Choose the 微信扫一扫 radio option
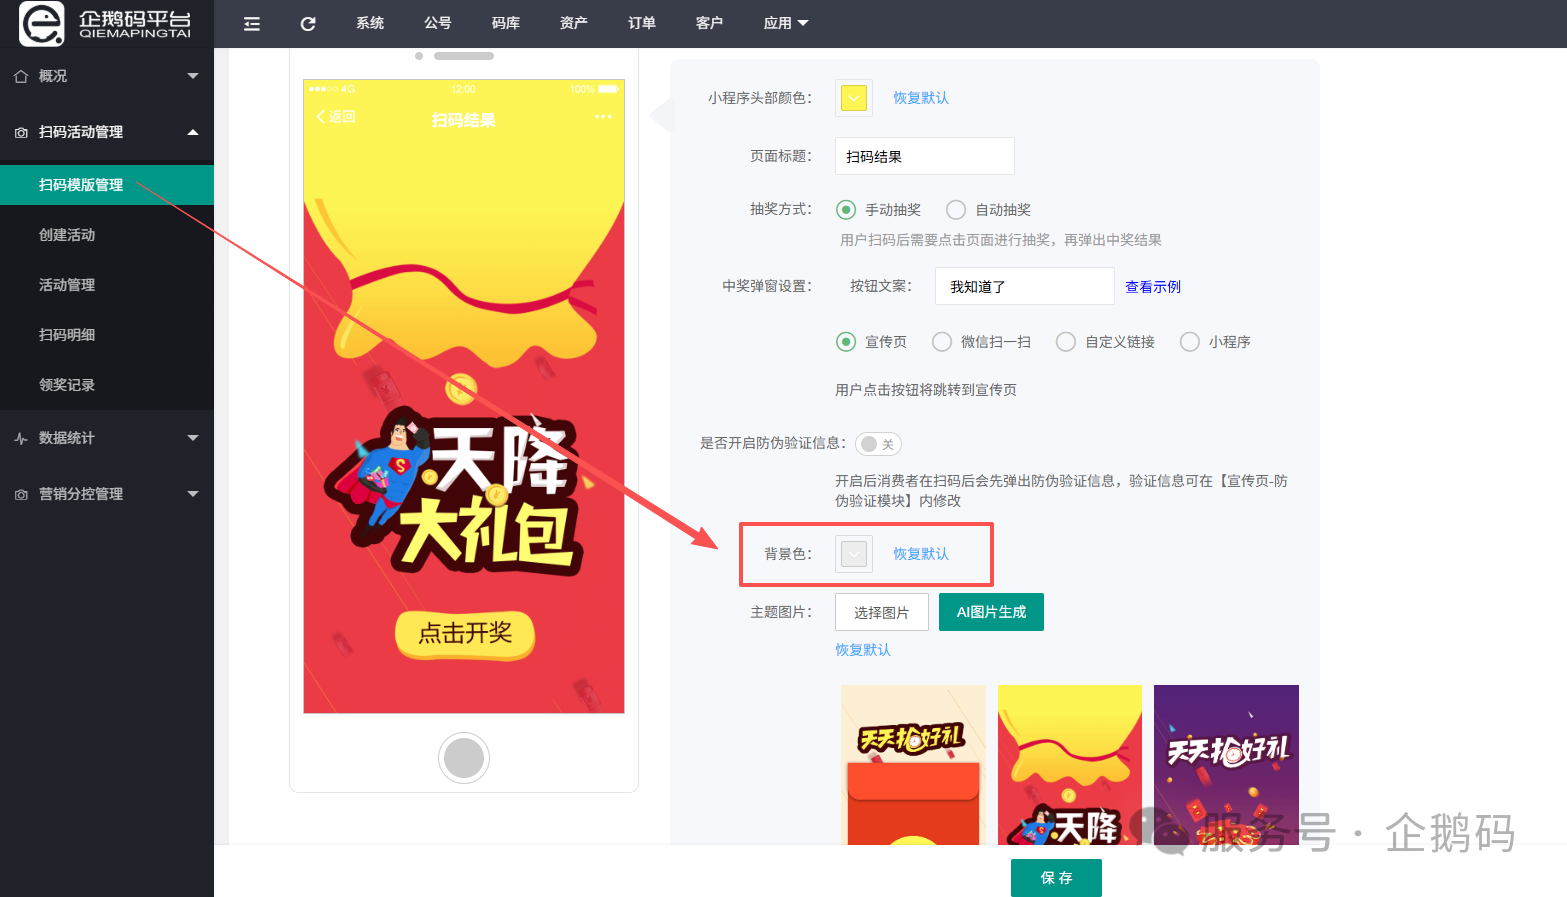The height and width of the screenshot is (897, 1567). [x=942, y=342]
